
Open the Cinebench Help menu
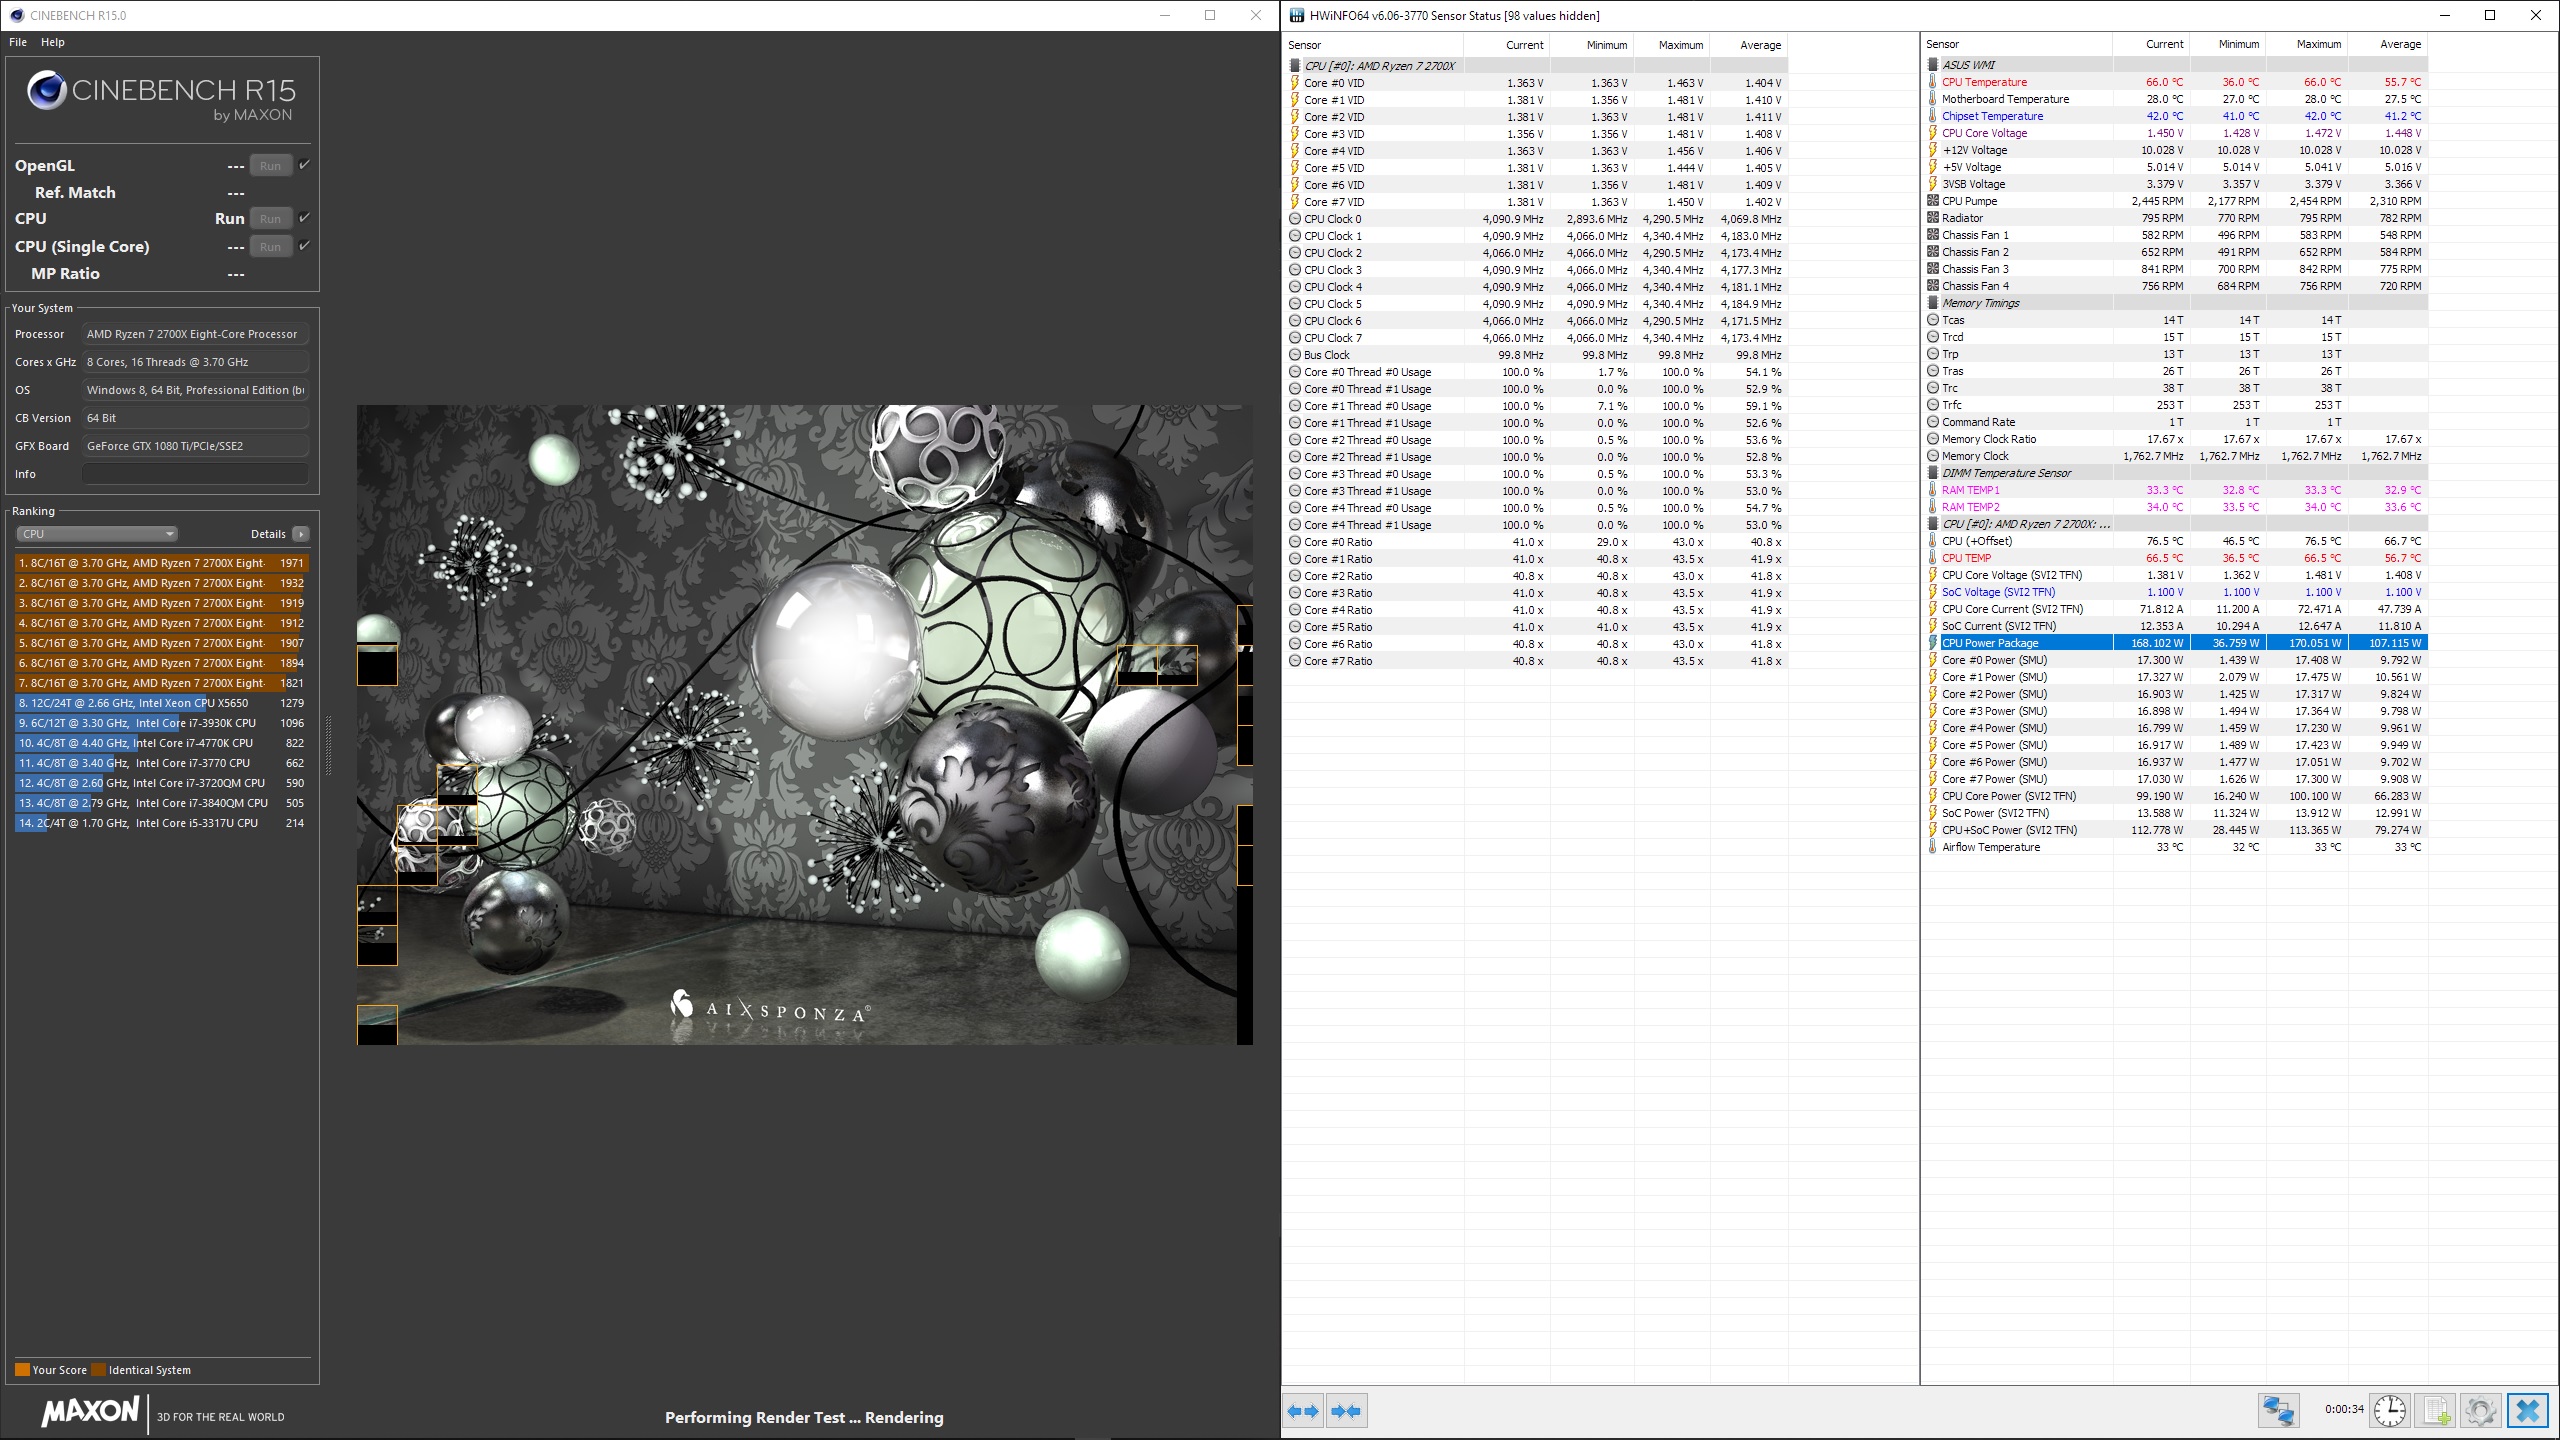(x=53, y=42)
